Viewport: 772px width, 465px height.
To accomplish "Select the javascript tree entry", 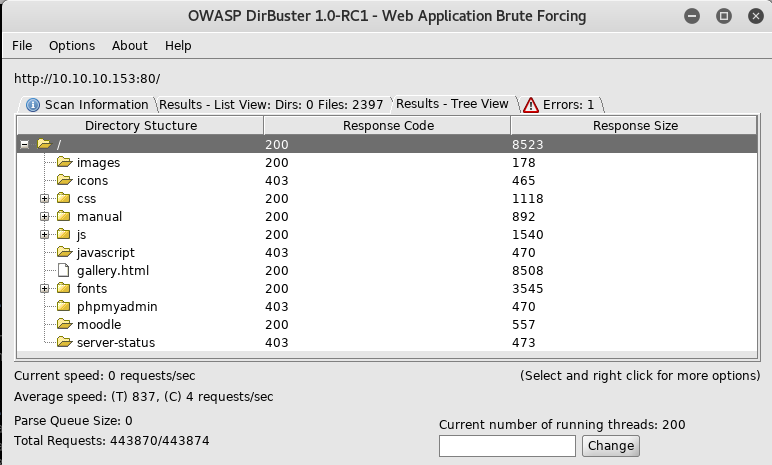I will (x=105, y=253).
